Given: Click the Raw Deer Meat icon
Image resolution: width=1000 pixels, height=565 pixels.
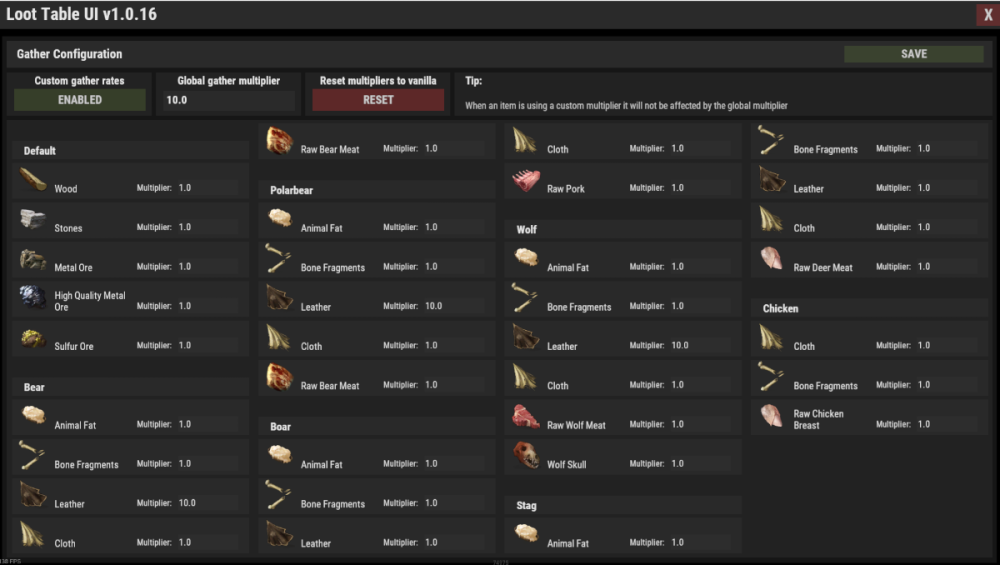Looking at the screenshot, I should (772, 260).
